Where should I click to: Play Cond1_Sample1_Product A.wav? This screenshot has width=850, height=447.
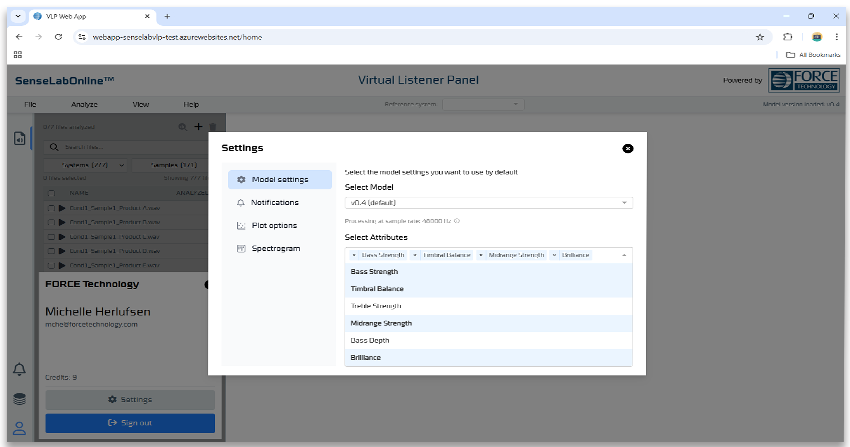(x=62, y=208)
